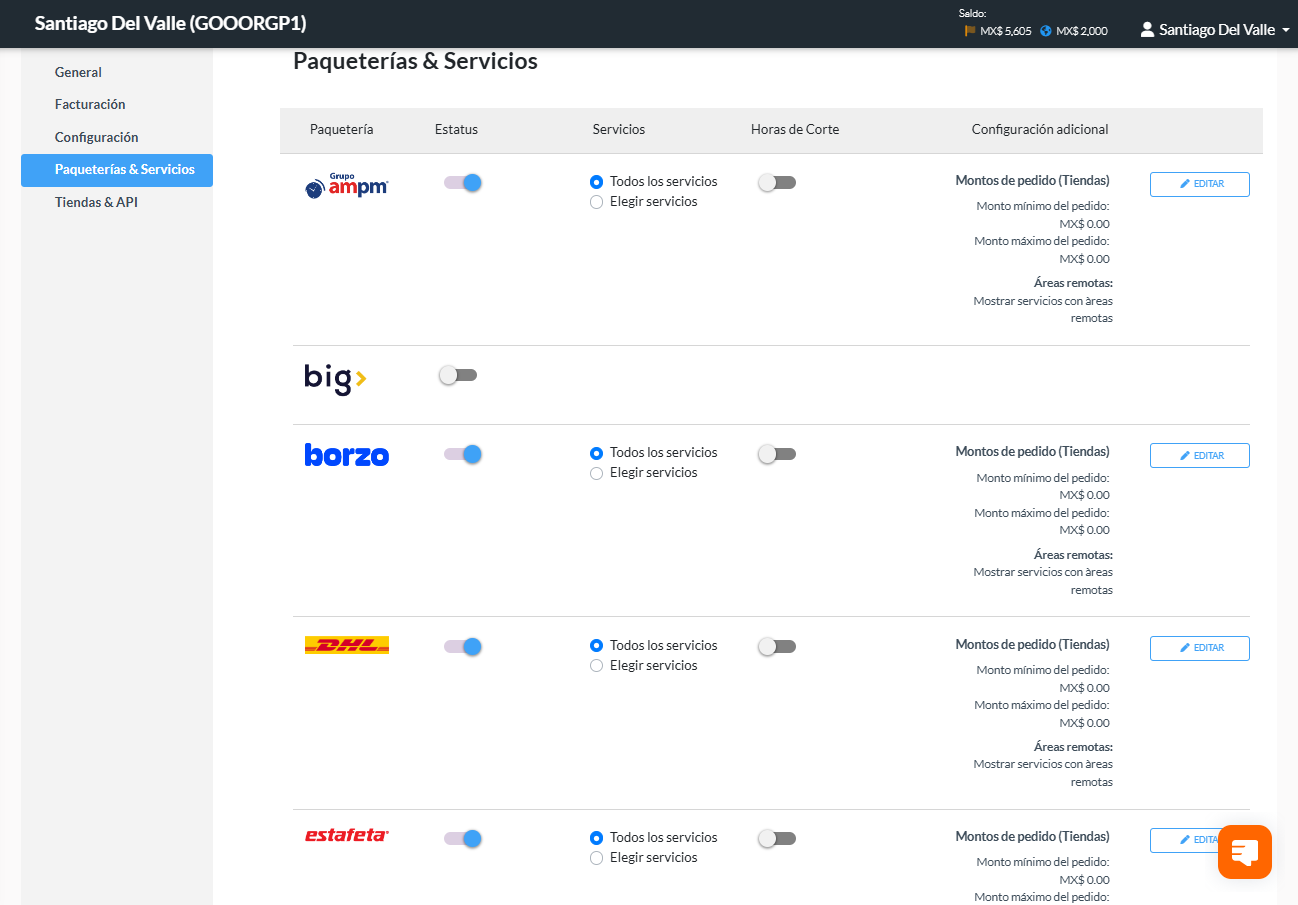Click the DHL carrier logo
The height and width of the screenshot is (905, 1298).
pos(346,645)
